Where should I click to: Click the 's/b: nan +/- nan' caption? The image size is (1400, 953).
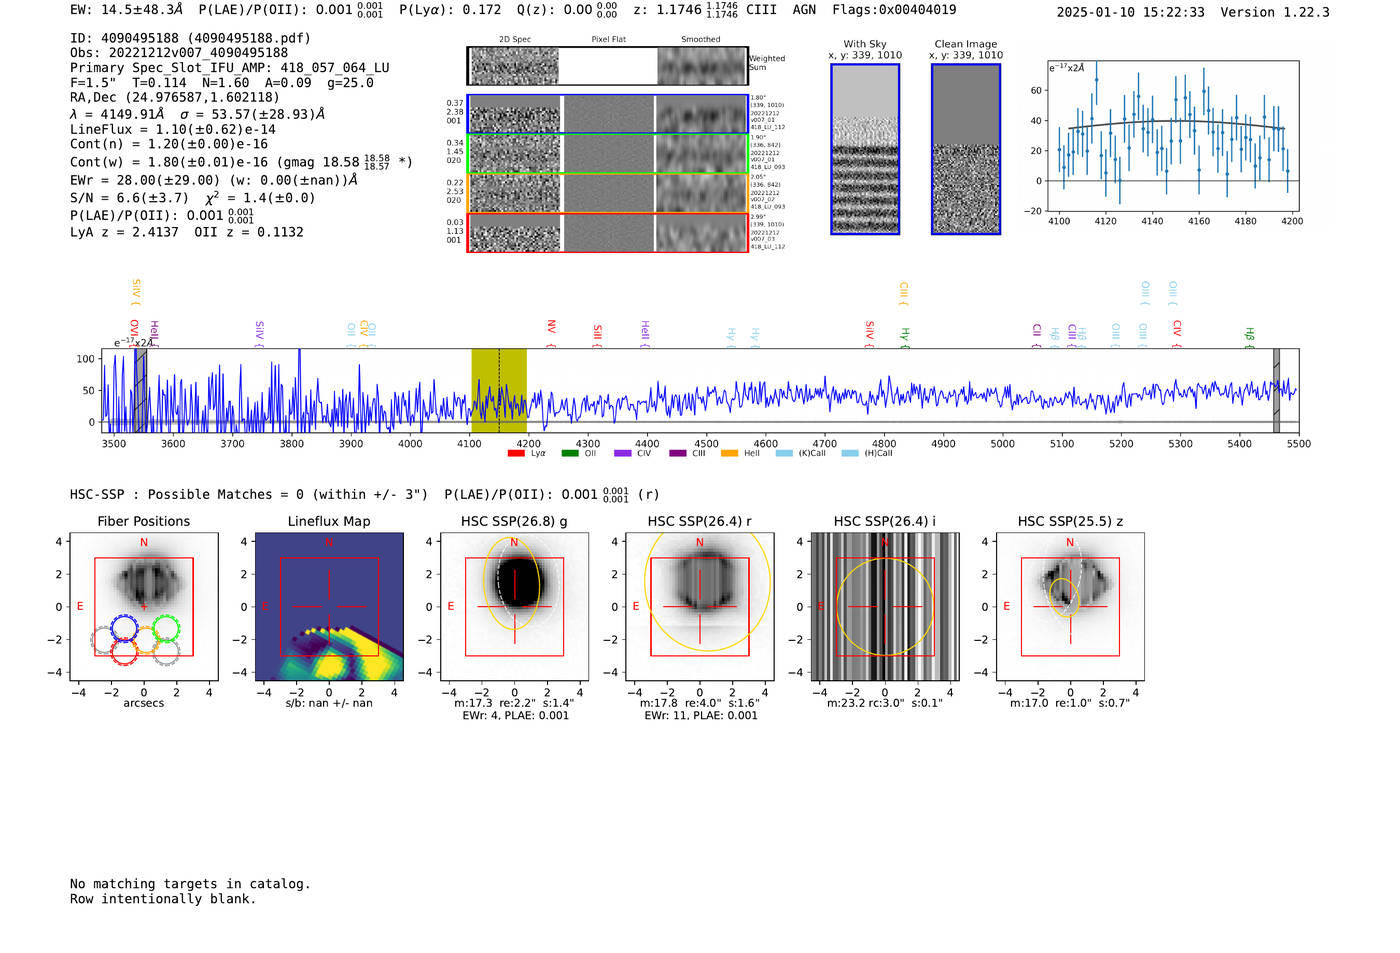(329, 703)
